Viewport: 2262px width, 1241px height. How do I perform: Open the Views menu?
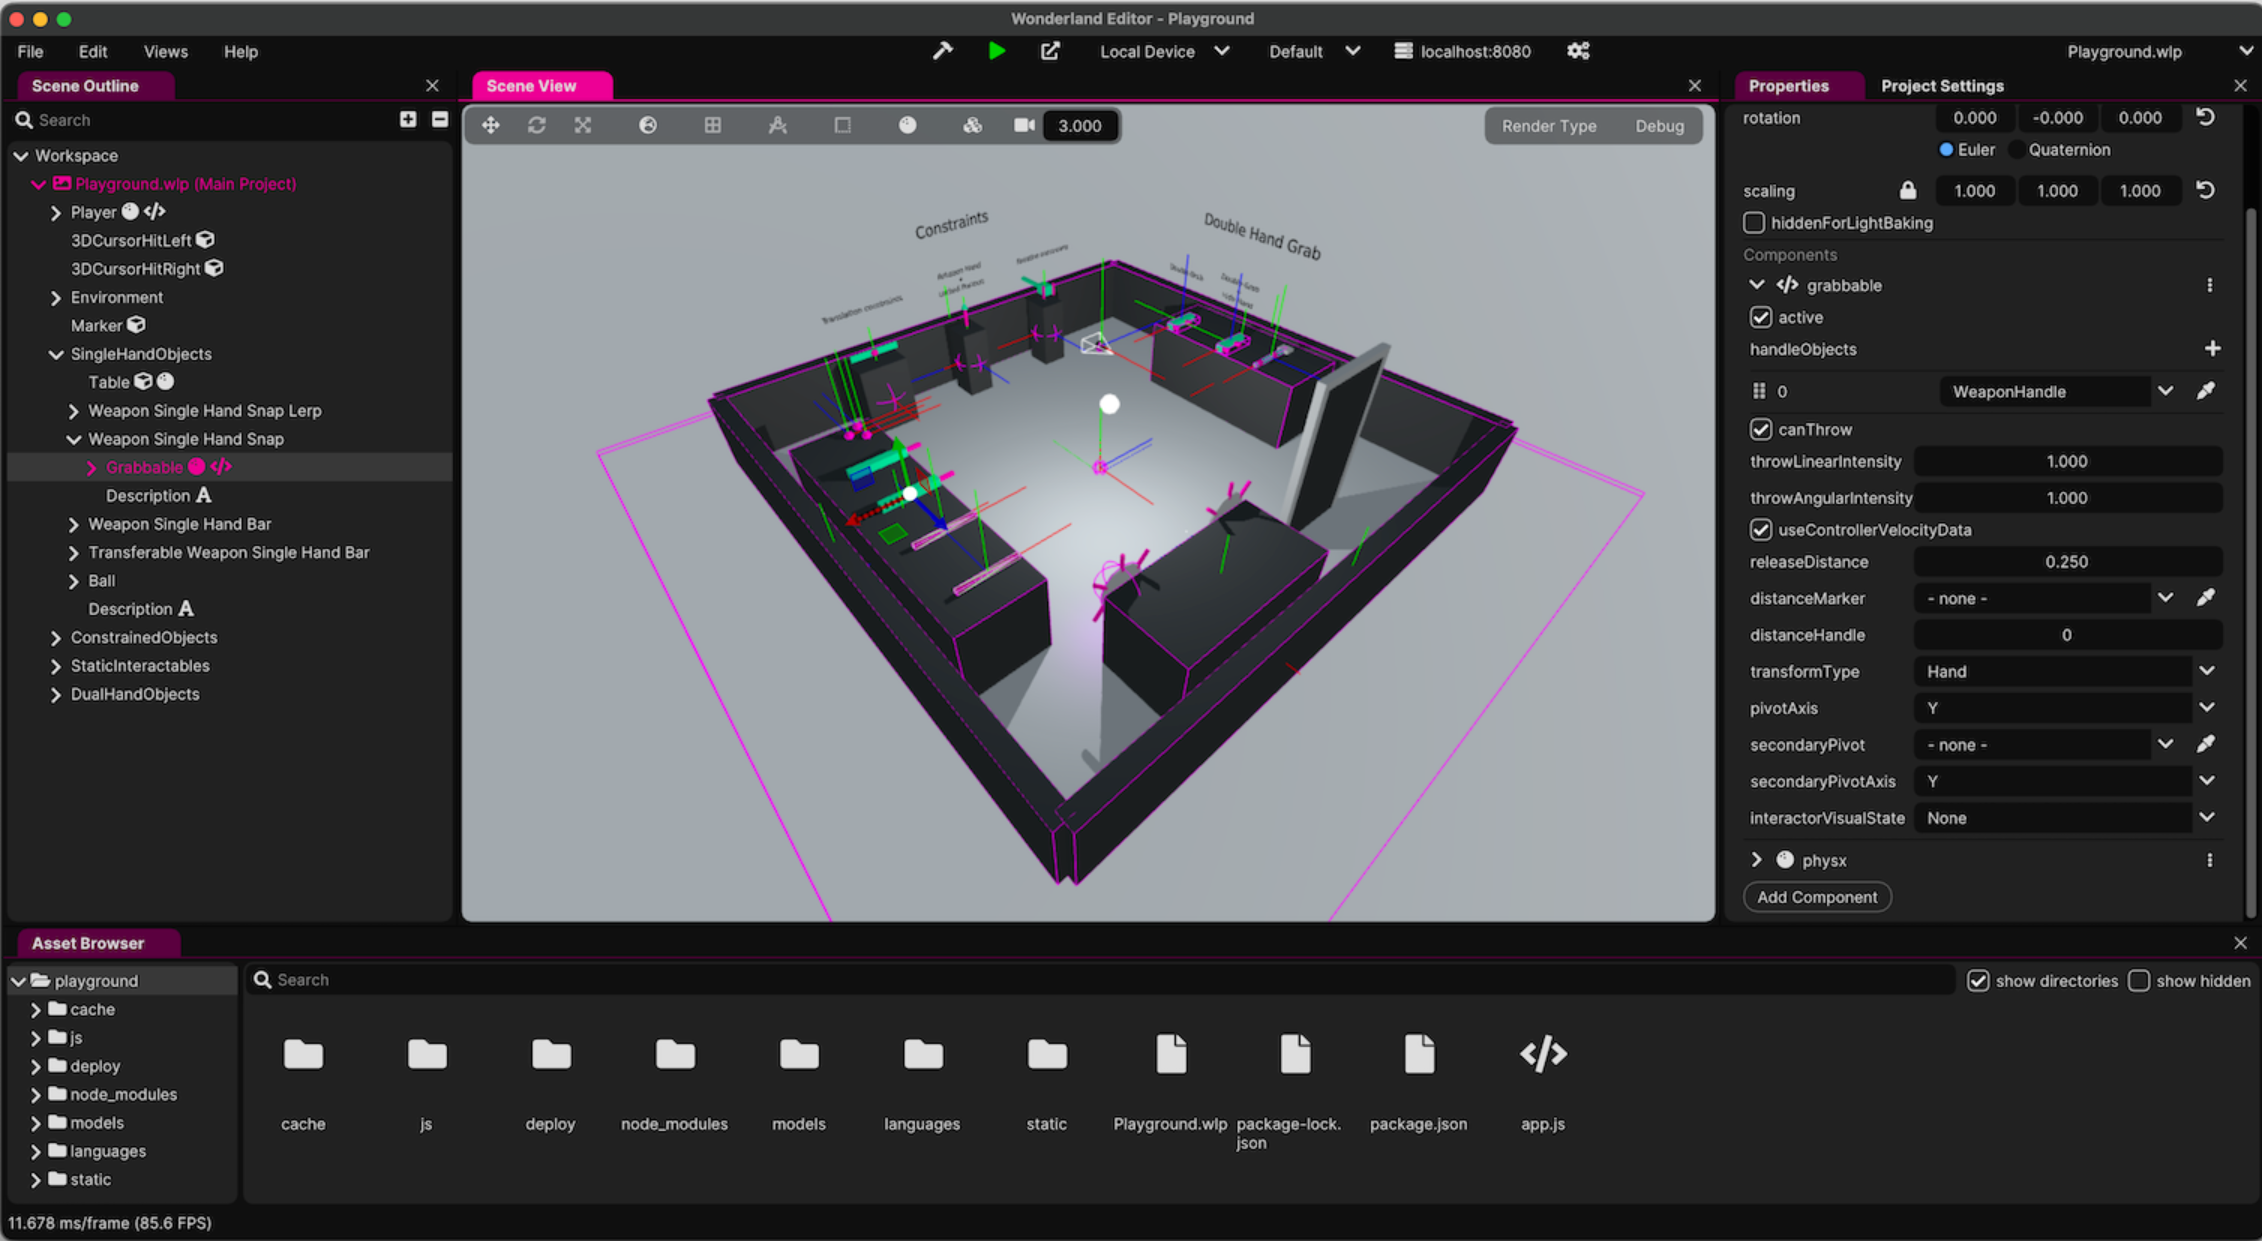pyautogui.click(x=165, y=51)
